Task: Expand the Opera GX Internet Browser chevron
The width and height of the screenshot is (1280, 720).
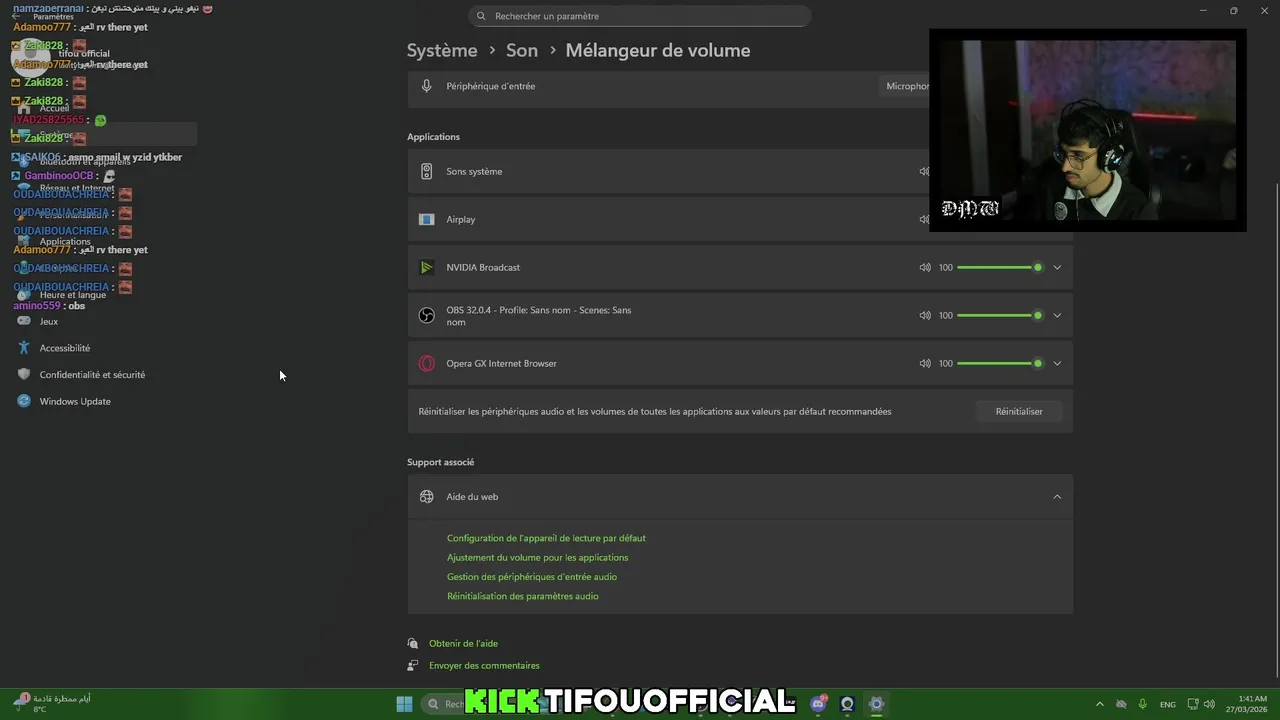Action: (x=1057, y=363)
